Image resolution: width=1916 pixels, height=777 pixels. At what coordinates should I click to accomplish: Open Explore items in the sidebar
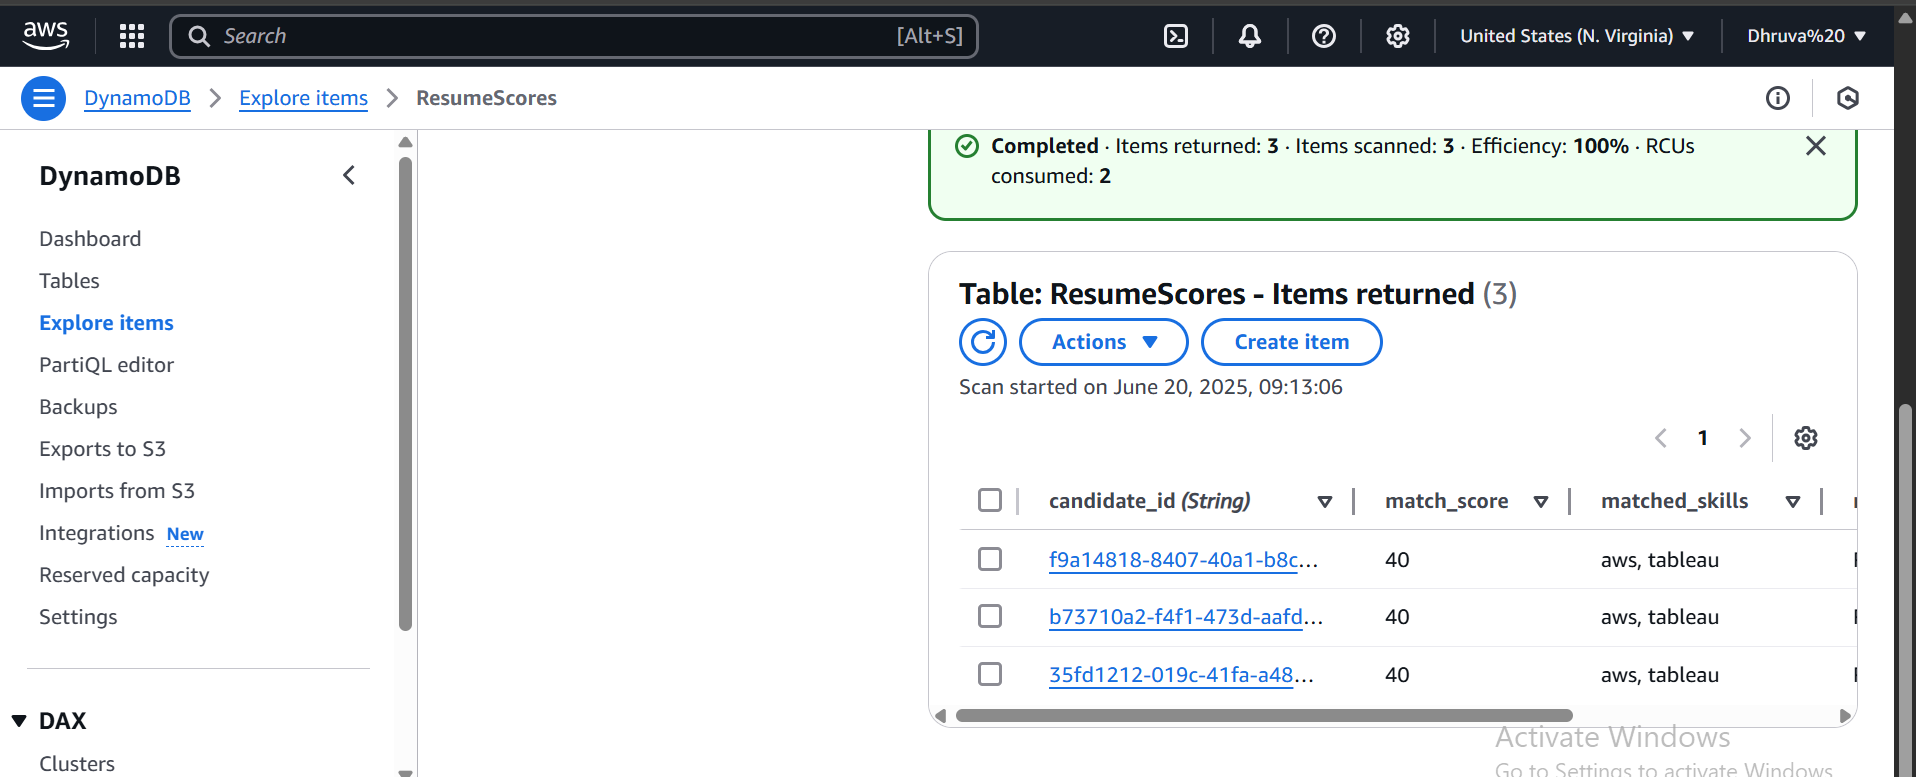click(106, 323)
